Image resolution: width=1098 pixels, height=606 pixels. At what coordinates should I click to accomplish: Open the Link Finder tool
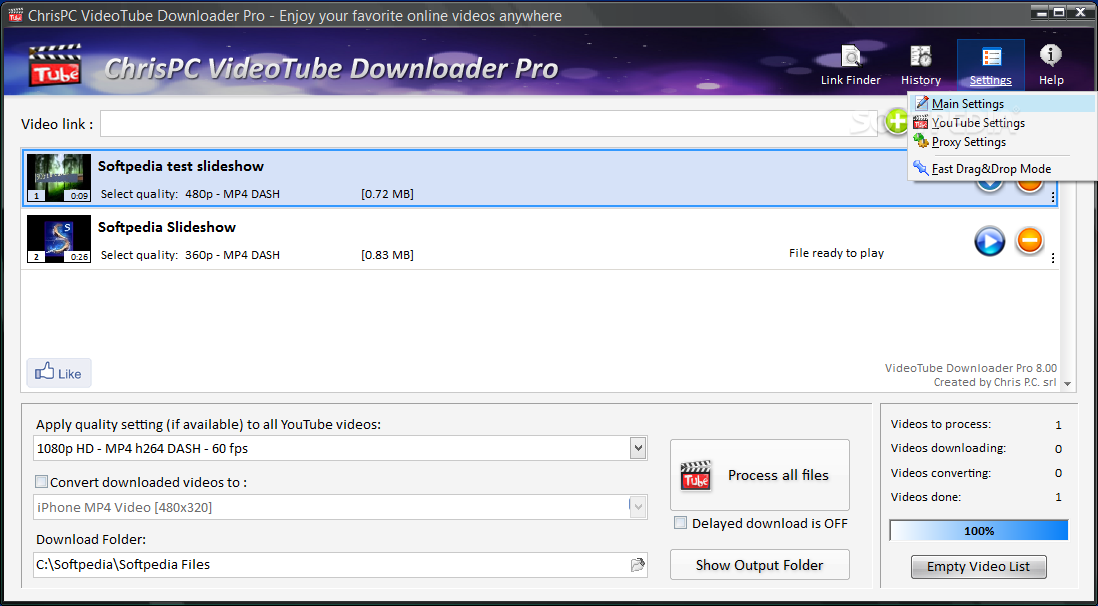[x=851, y=65]
